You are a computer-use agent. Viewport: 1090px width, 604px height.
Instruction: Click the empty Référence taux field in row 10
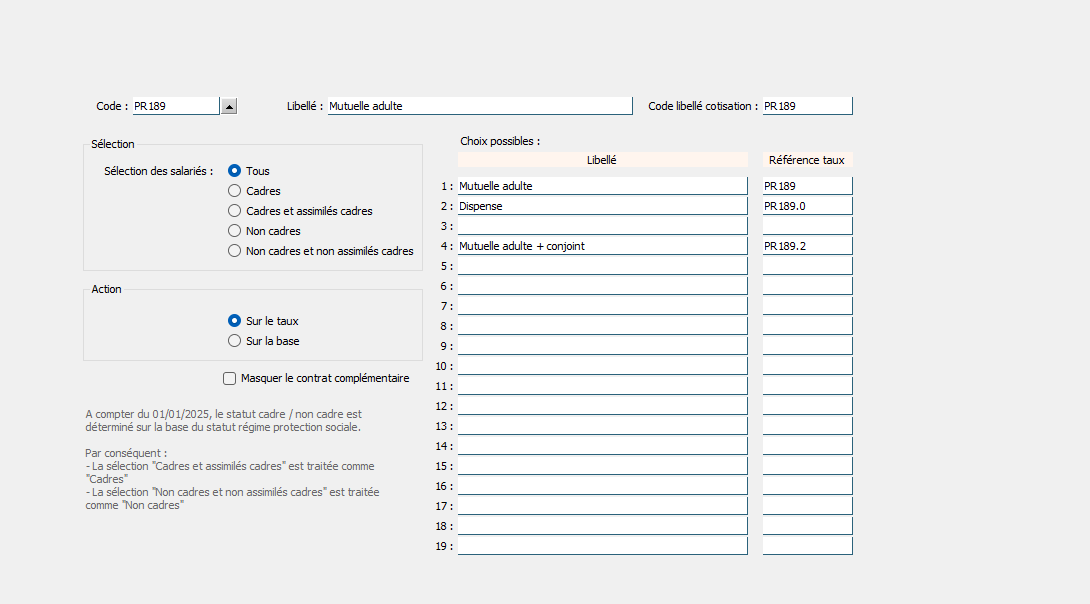coord(807,366)
